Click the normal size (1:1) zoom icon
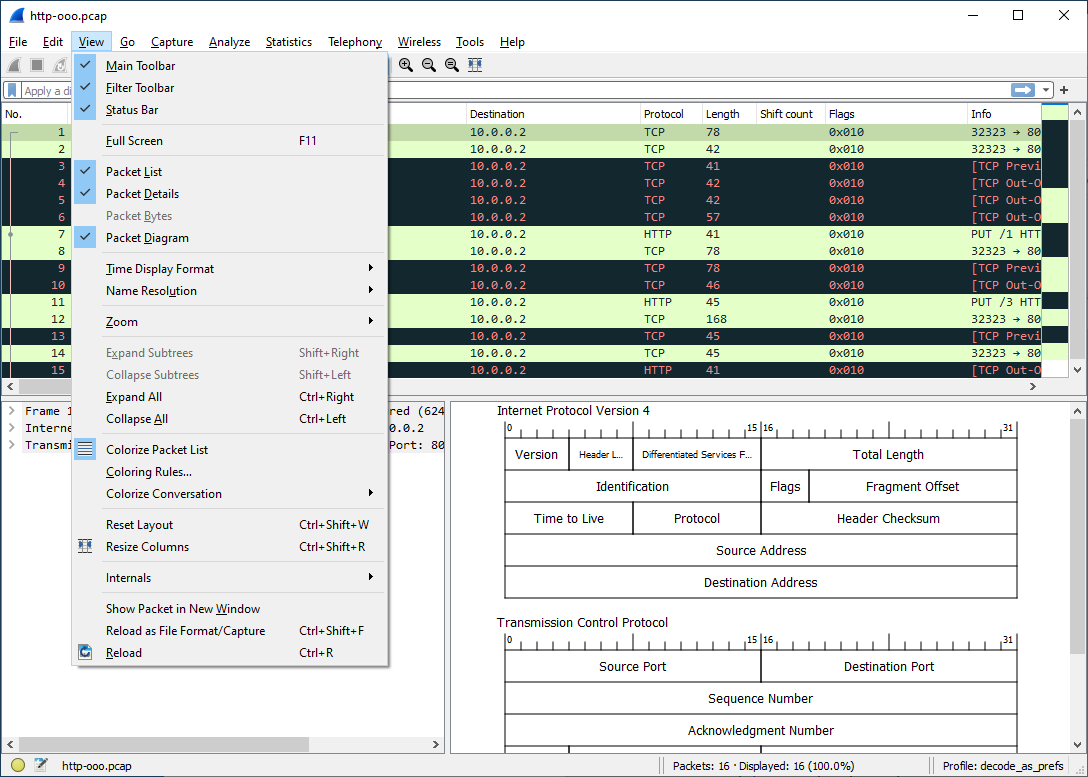The width and height of the screenshot is (1088, 777). pyautogui.click(x=452, y=65)
